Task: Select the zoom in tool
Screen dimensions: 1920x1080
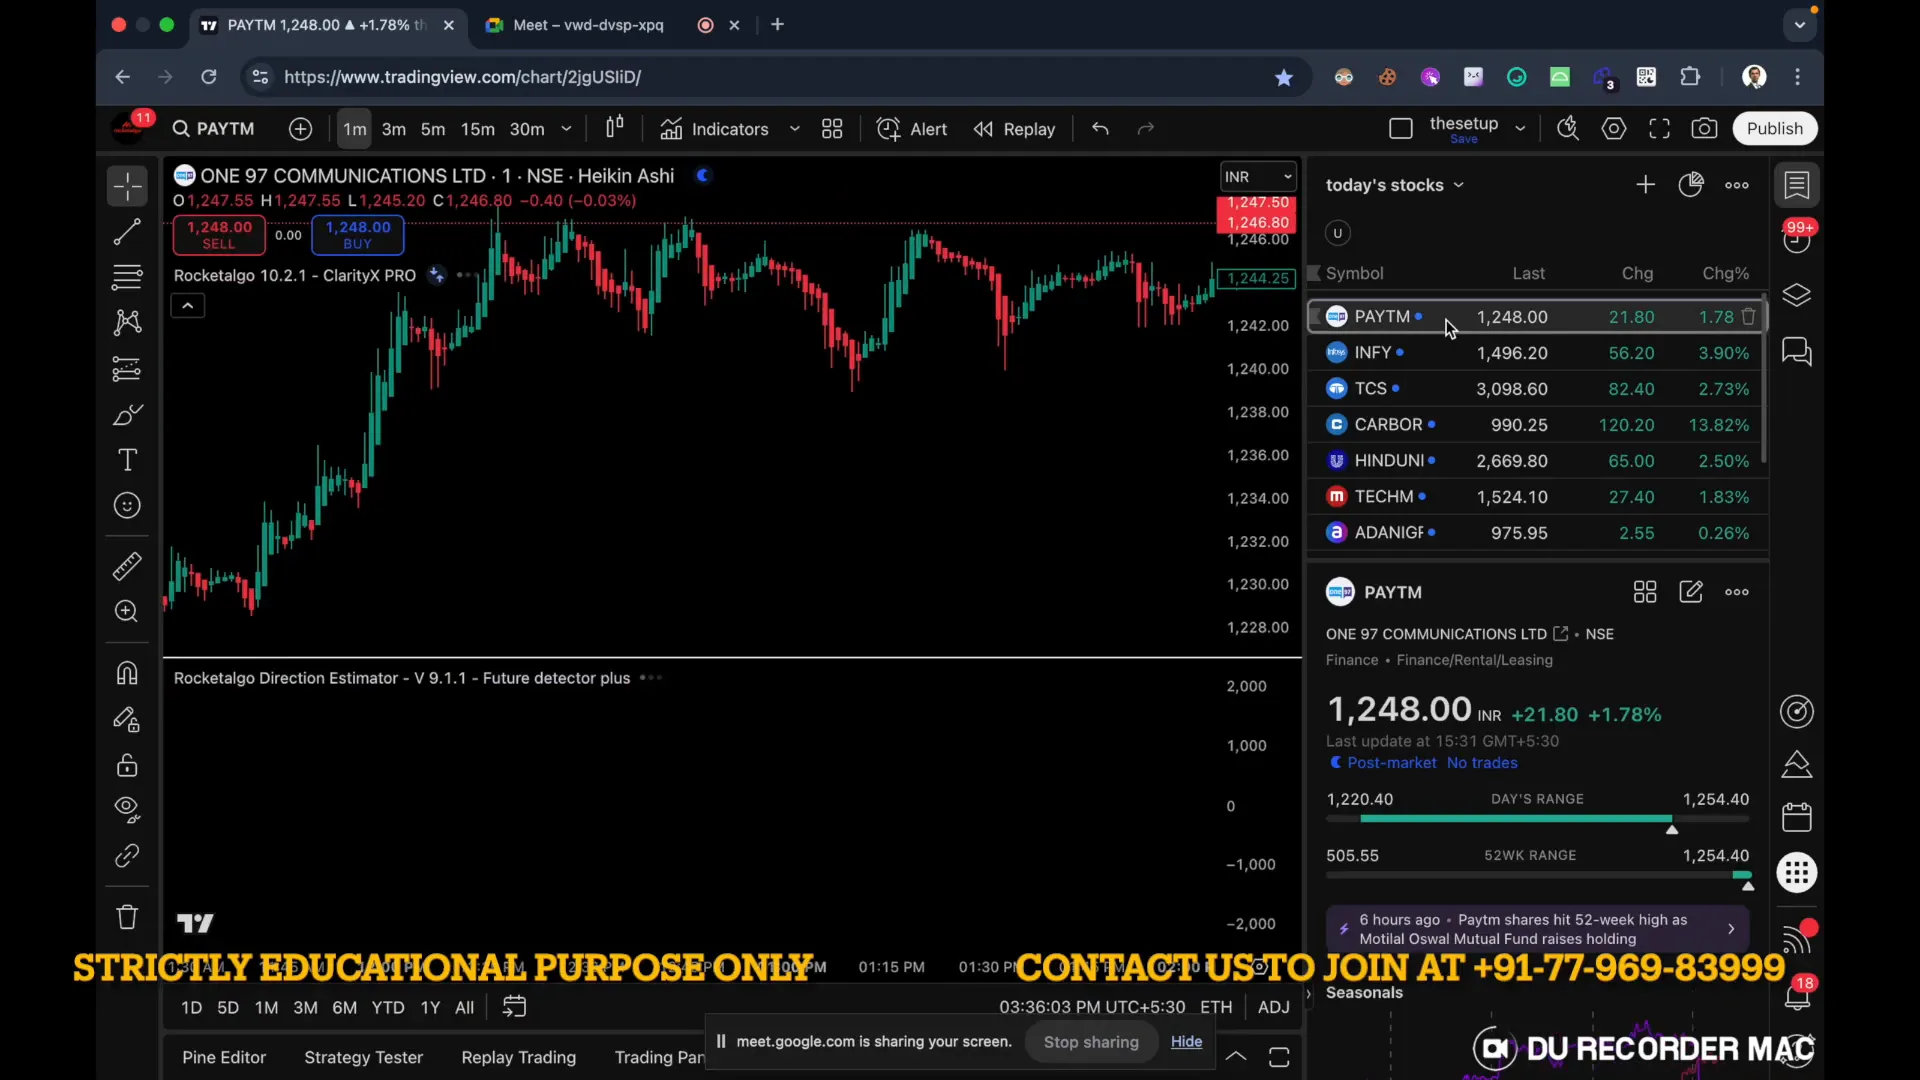Action: pos(127,611)
